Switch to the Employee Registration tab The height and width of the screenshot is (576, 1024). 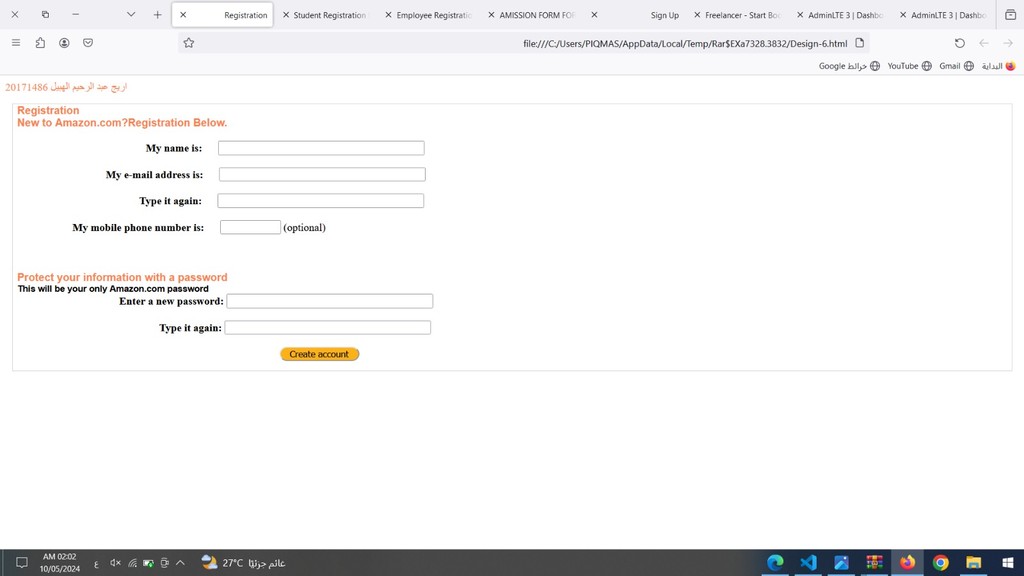pos(434,15)
